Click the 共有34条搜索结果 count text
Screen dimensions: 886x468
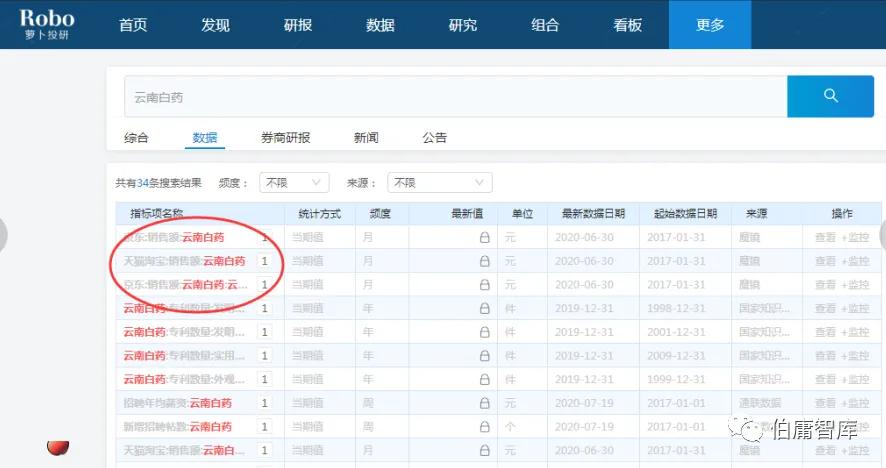click(158, 183)
